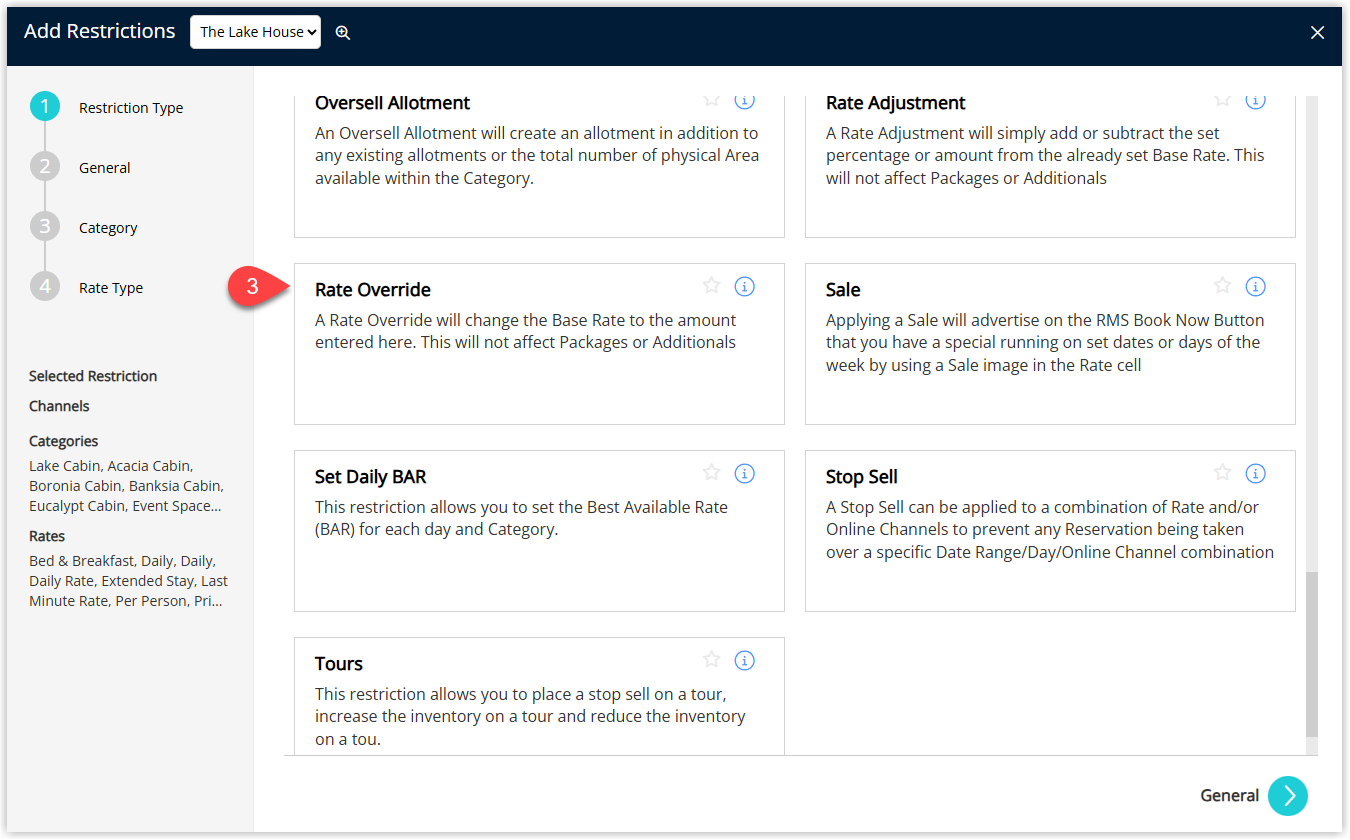Select the Sale restriction card

(1050, 344)
